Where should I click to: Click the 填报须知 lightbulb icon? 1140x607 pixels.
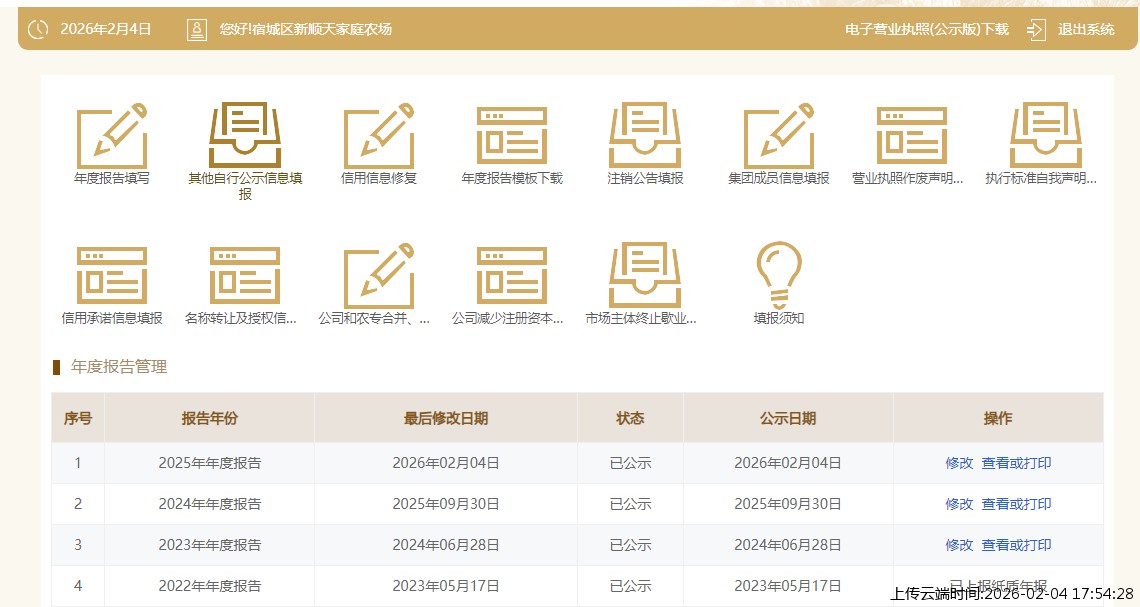pyautogui.click(x=778, y=275)
